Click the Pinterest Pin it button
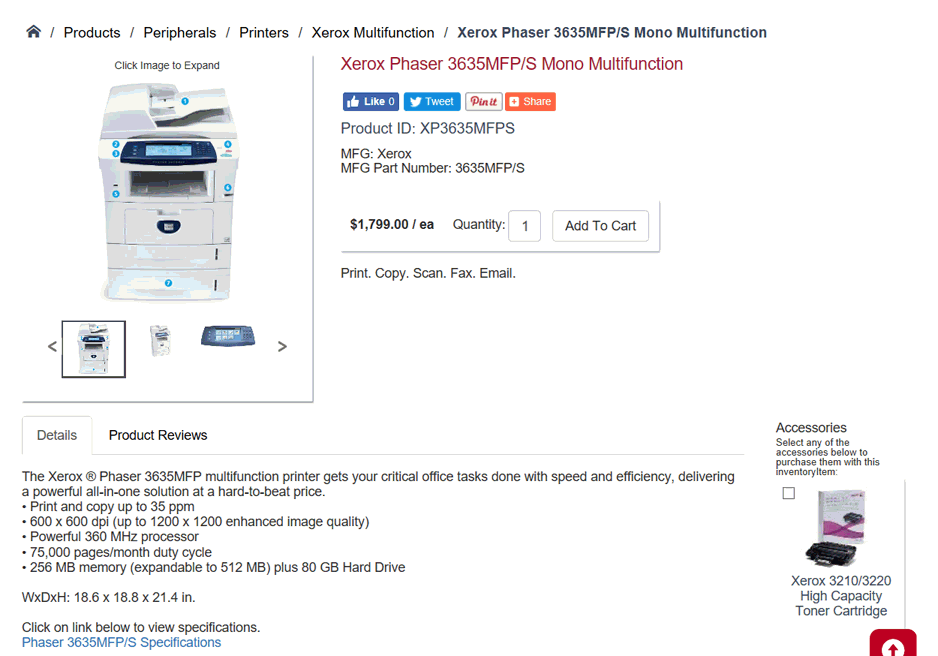 tap(484, 101)
